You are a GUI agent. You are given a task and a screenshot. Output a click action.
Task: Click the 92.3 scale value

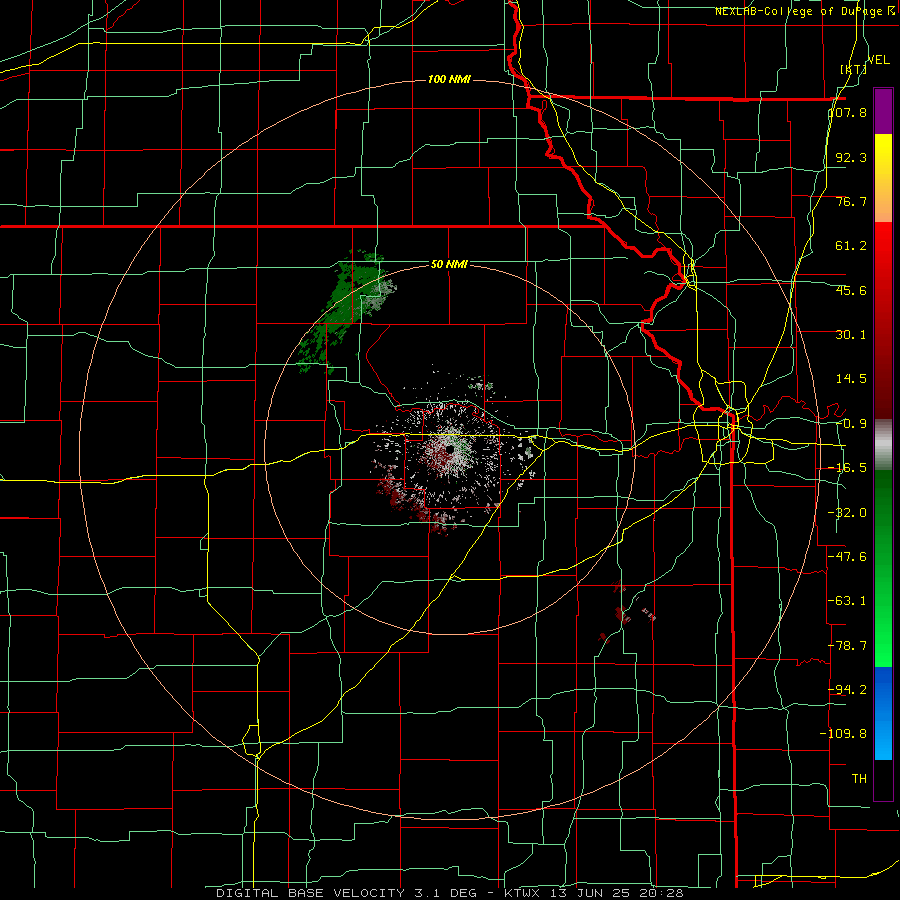point(851,157)
